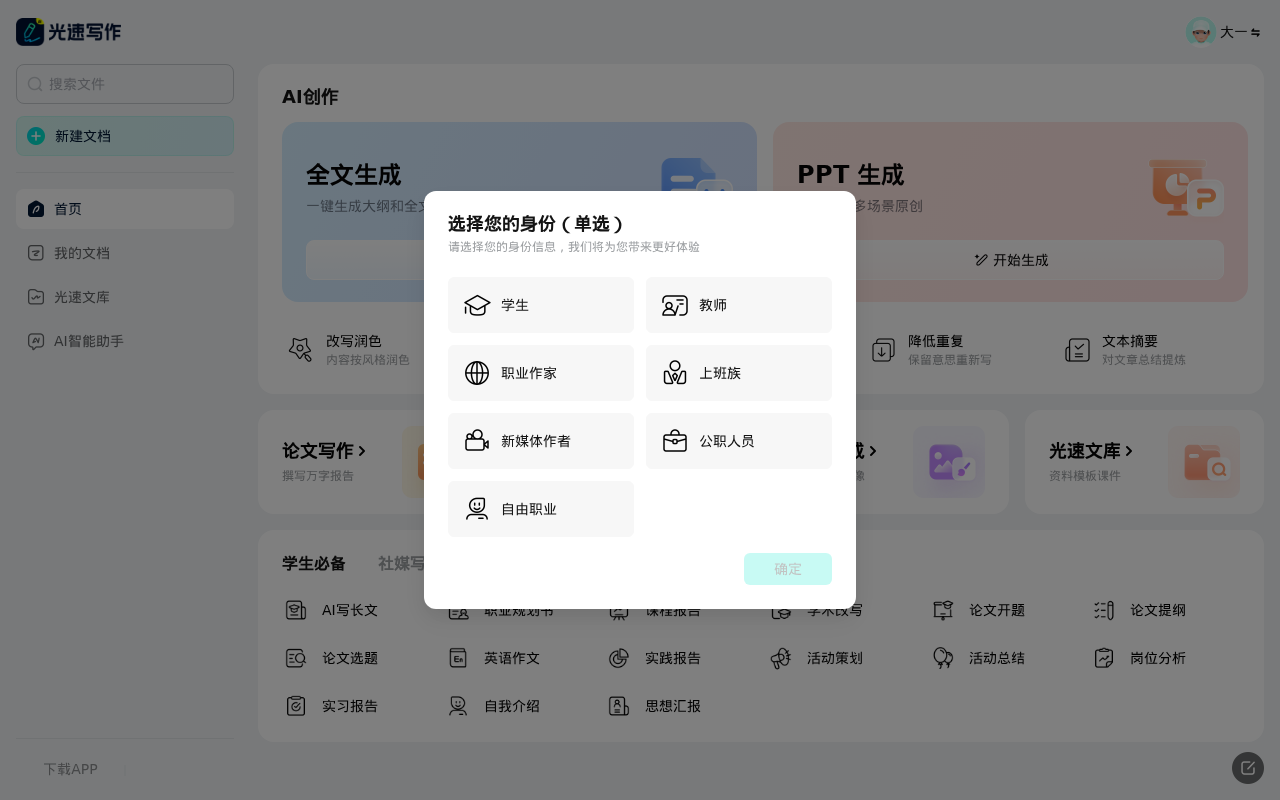Open the 活动策划 template
The image size is (1280, 800).
tap(817, 658)
